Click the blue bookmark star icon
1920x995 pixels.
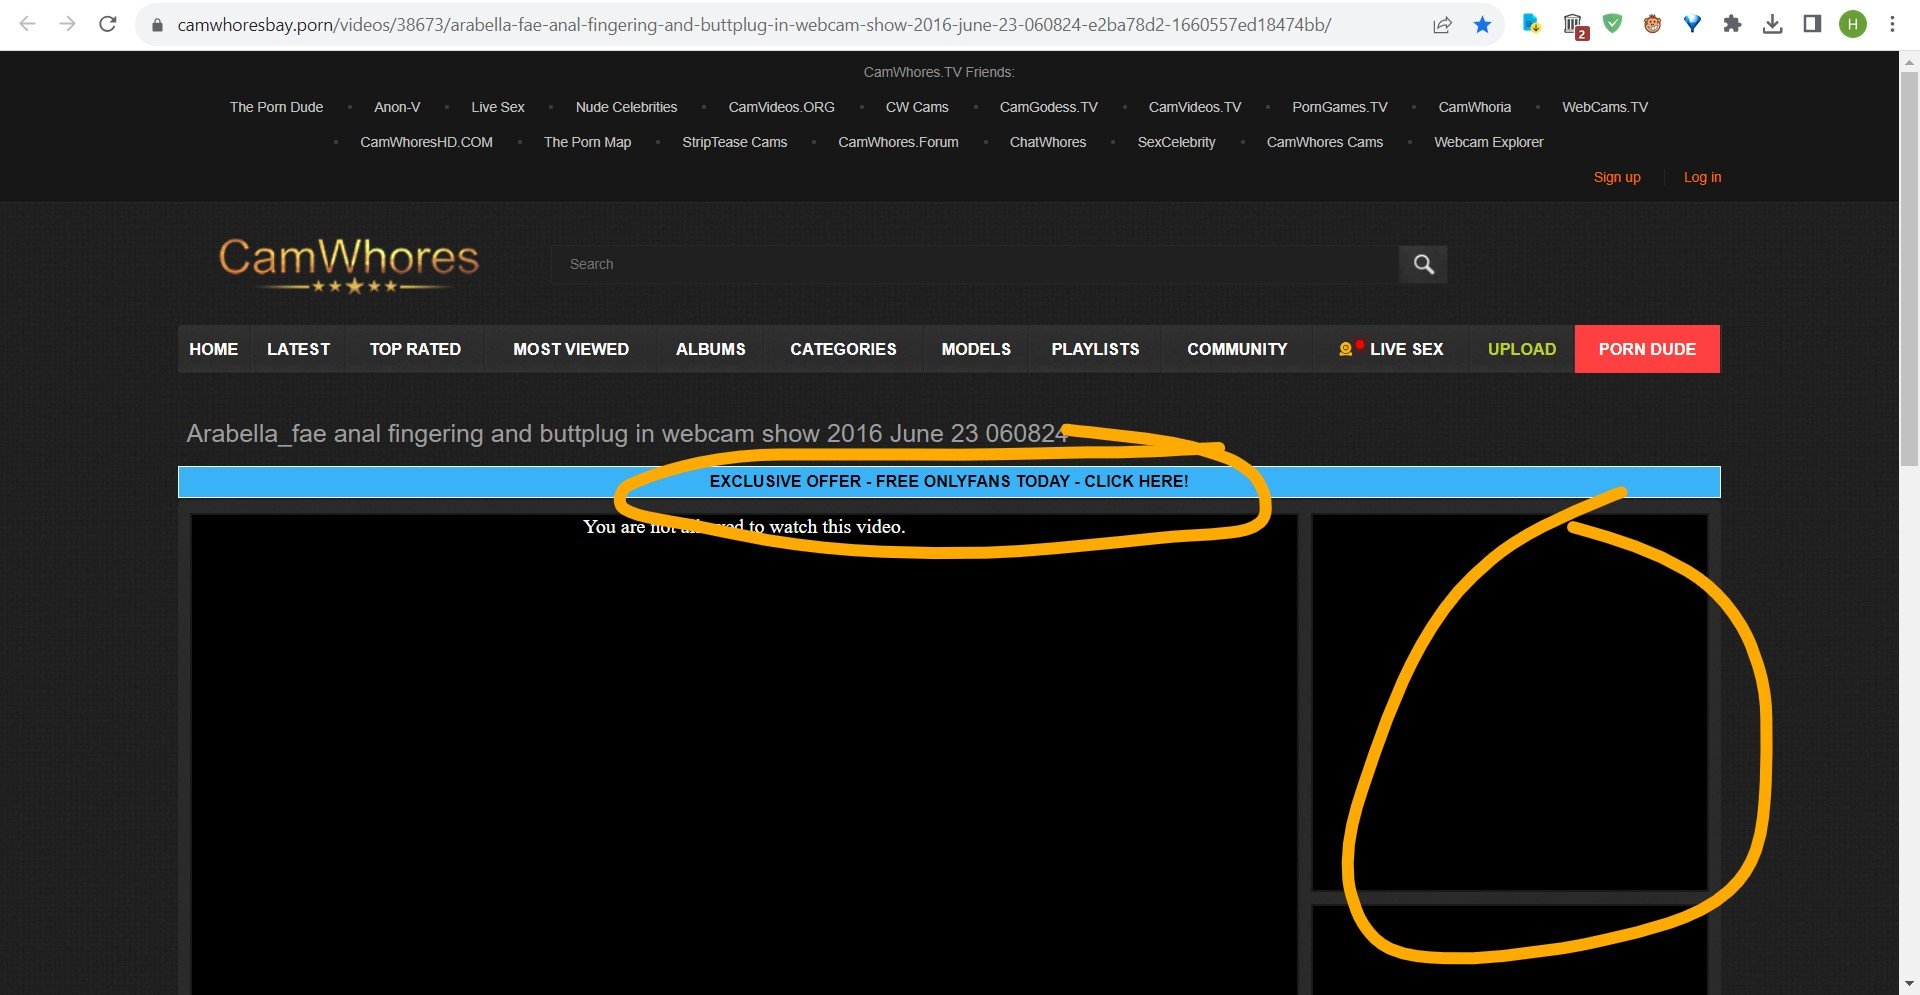point(1482,25)
